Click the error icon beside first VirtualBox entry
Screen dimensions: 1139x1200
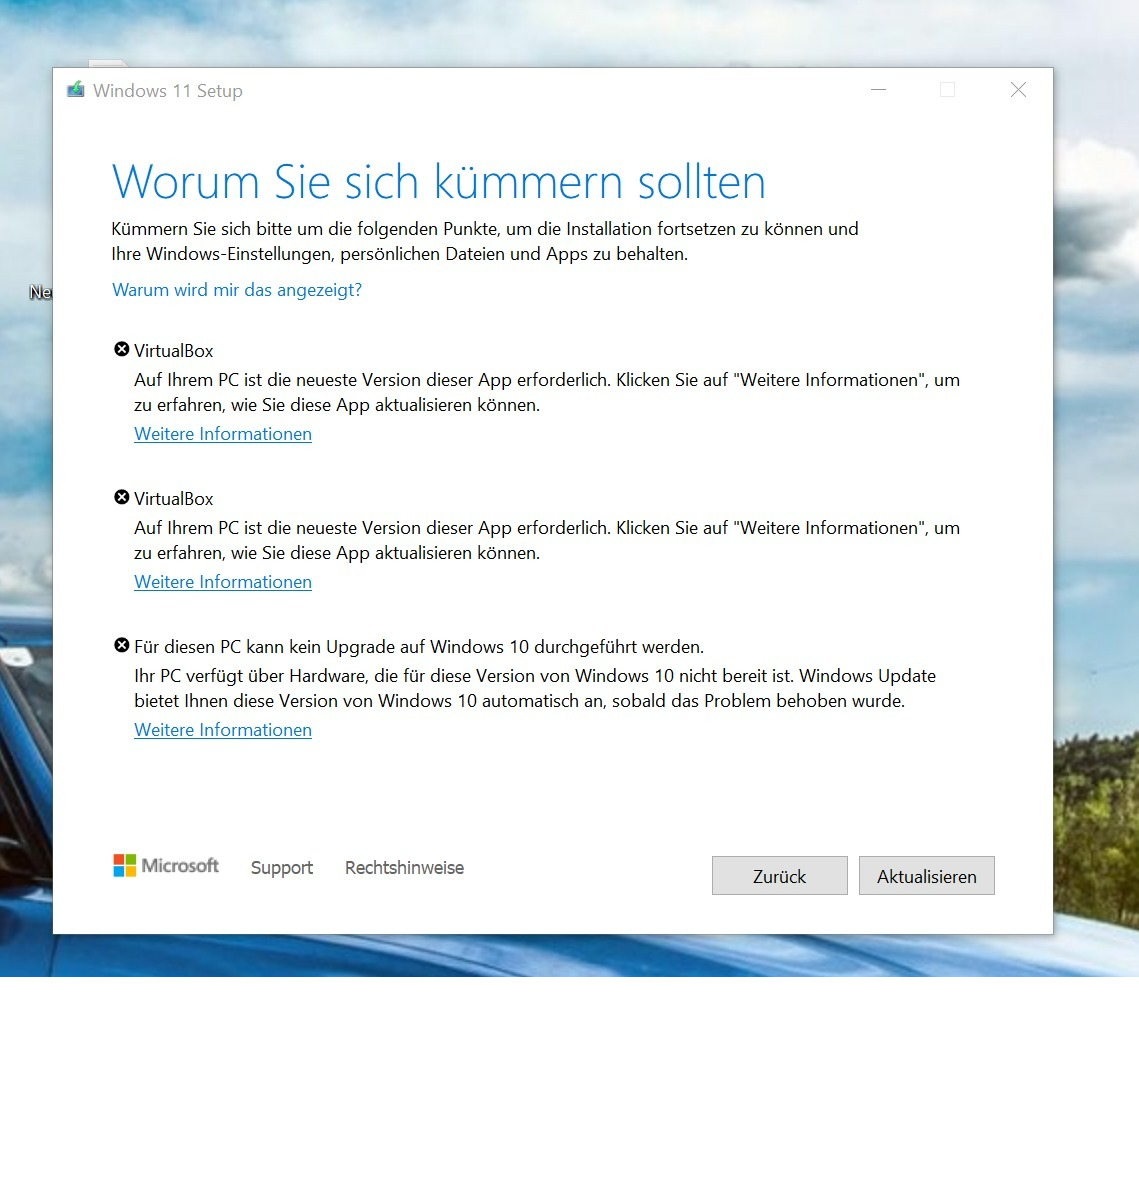click(x=122, y=349)
